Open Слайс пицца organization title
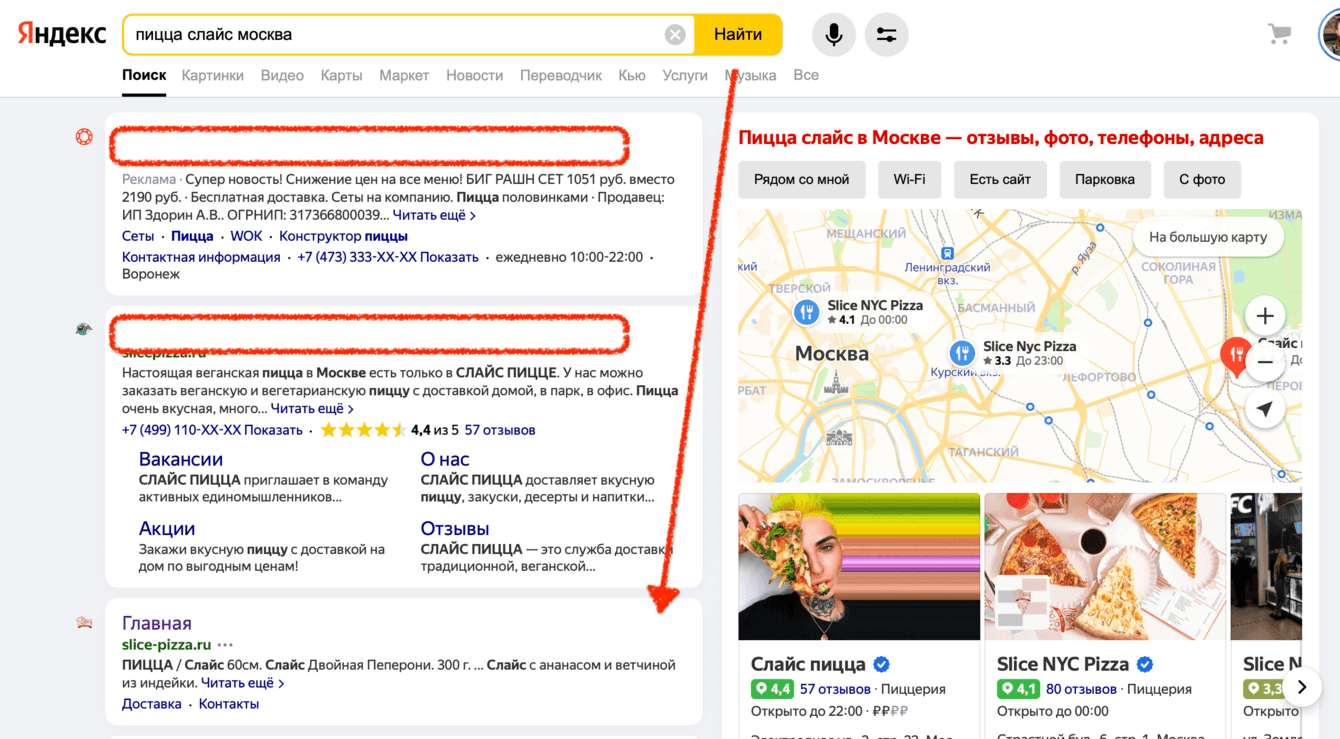The height and width of the screenshot is (739, 1340). pyautogui.click(x=808, y=664)
